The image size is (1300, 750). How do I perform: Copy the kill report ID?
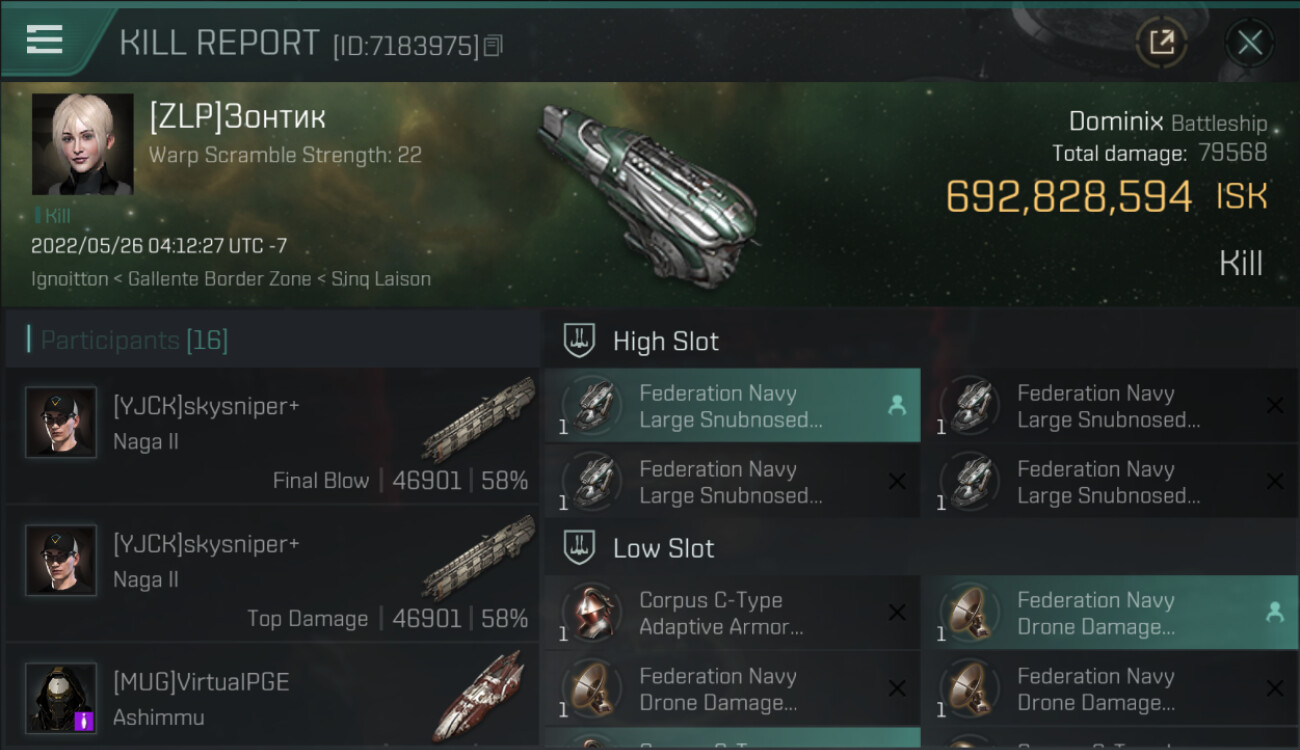[x=493, y=46]
